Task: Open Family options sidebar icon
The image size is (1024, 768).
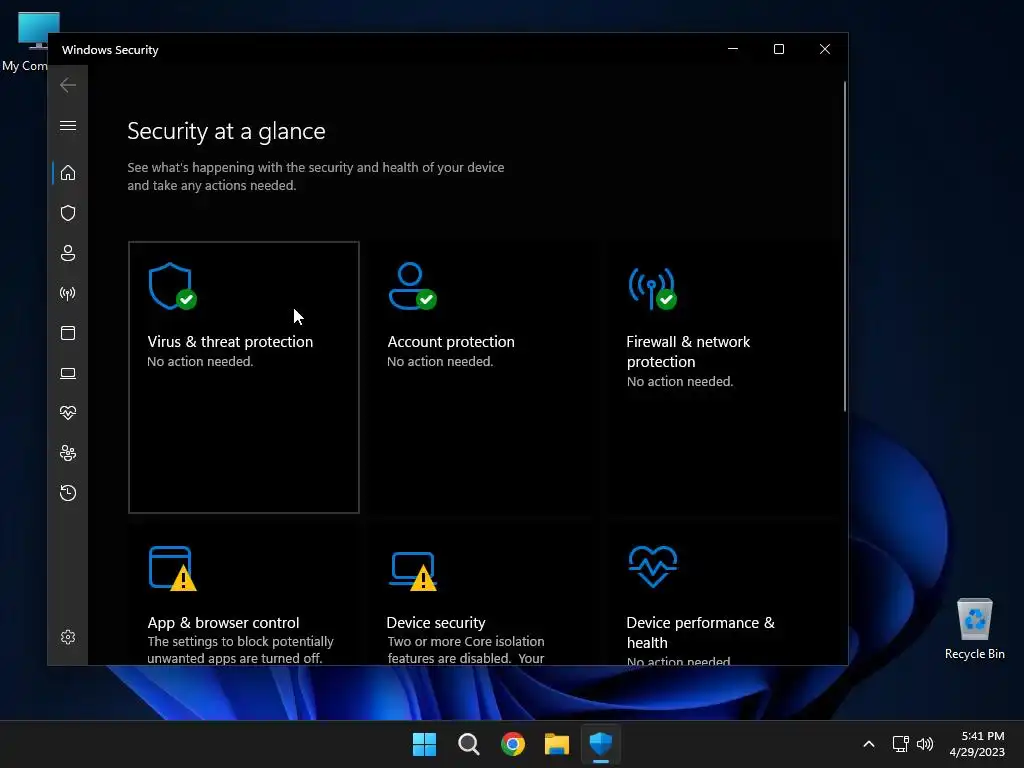Action: (x=68, y=453)
